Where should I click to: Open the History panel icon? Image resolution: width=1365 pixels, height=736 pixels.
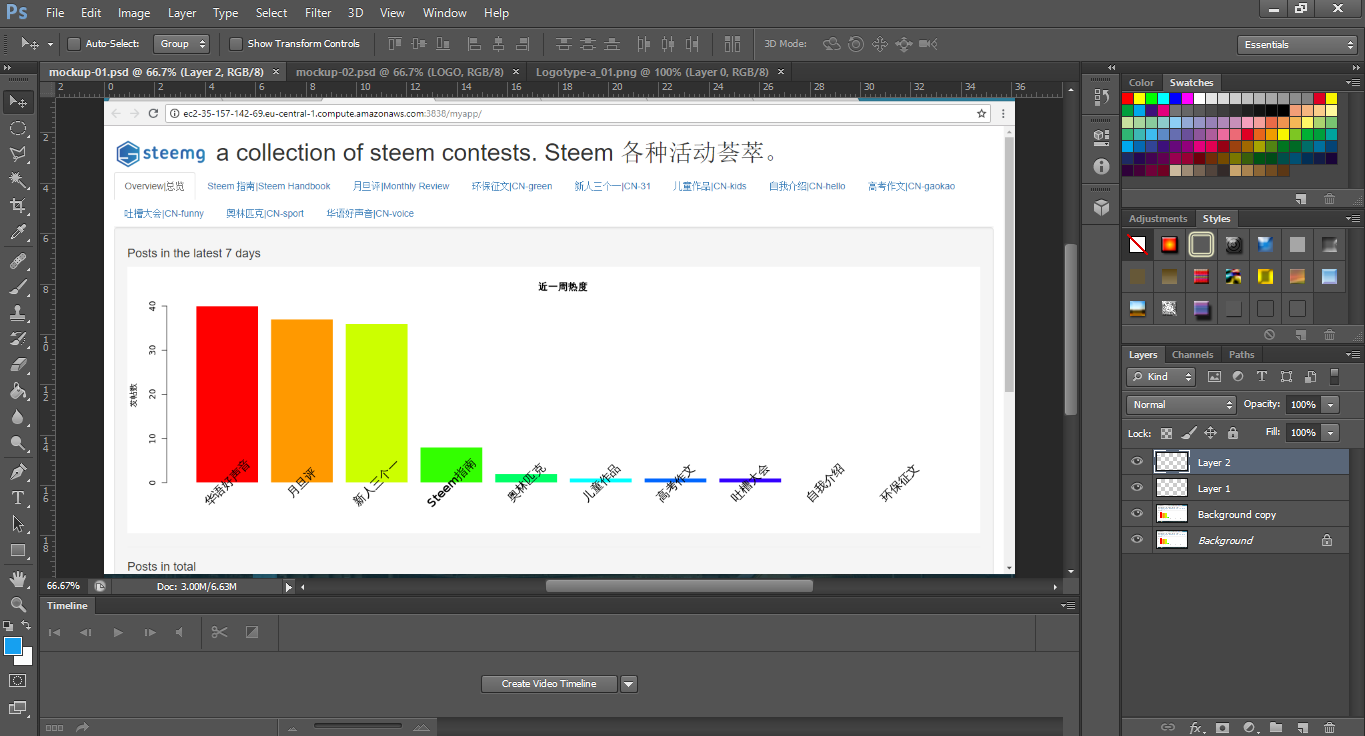coord(1101,97)
